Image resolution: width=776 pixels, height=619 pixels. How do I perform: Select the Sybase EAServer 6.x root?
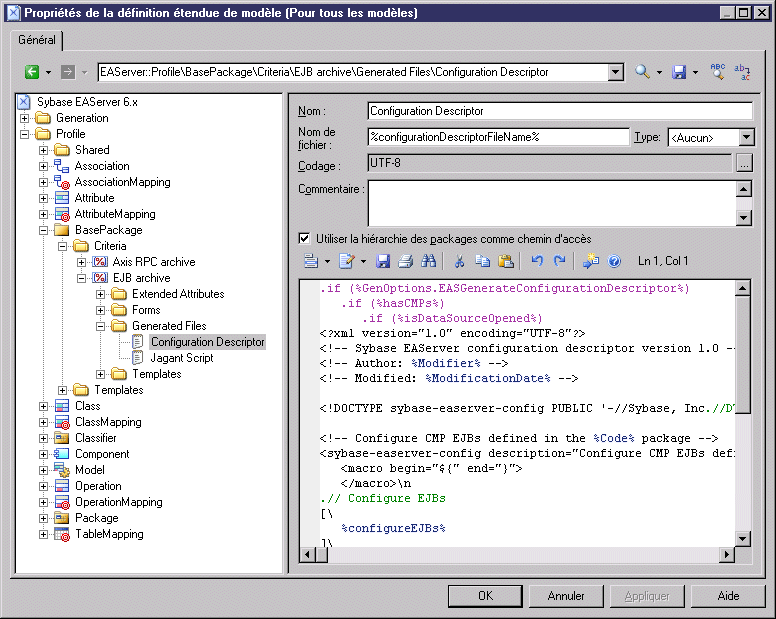[87, 102]
